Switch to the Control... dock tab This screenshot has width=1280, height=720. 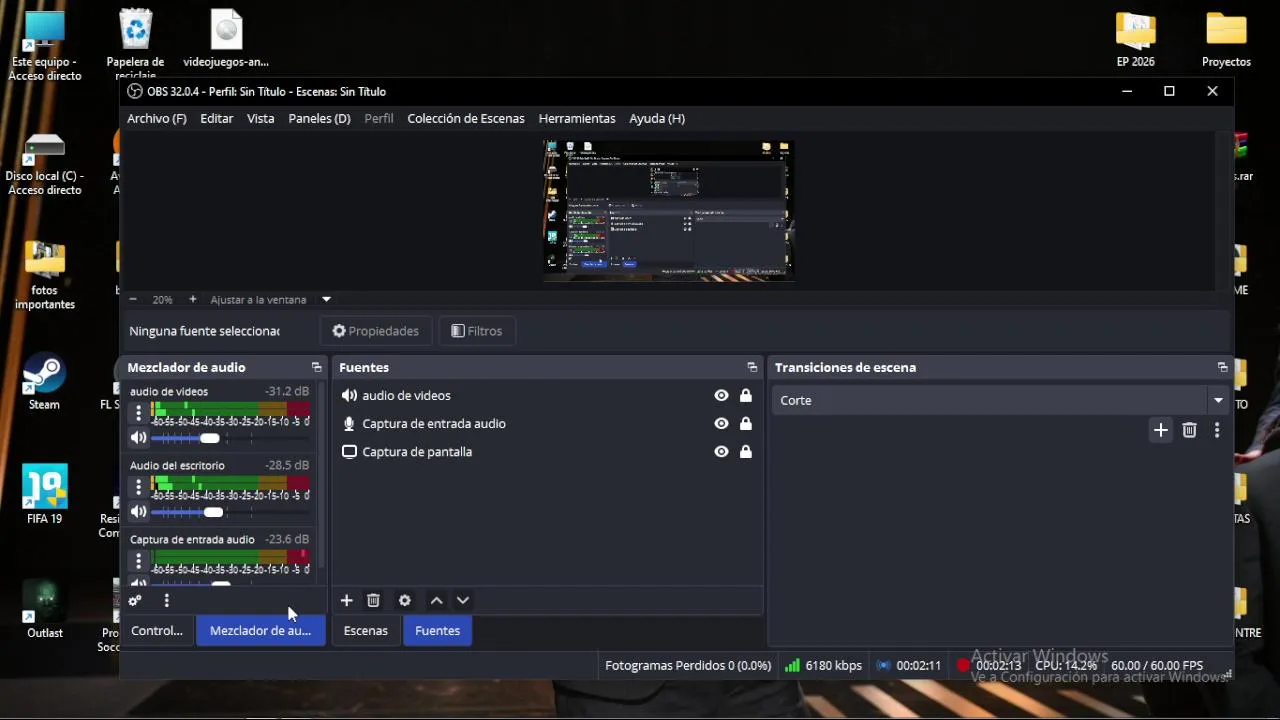157,631
